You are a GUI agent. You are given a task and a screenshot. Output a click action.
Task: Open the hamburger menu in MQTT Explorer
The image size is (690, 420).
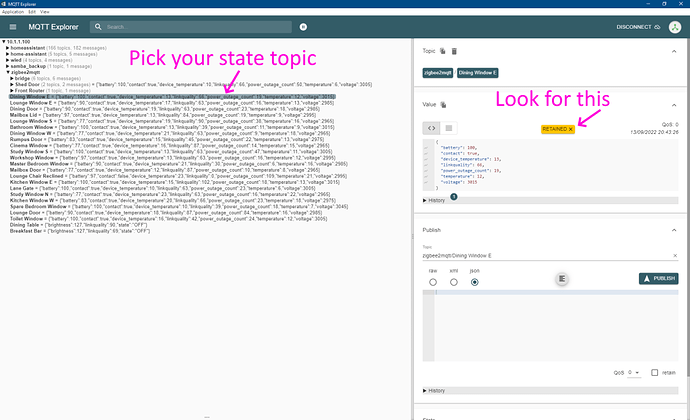pyautogui.click(x=13, y=27)
